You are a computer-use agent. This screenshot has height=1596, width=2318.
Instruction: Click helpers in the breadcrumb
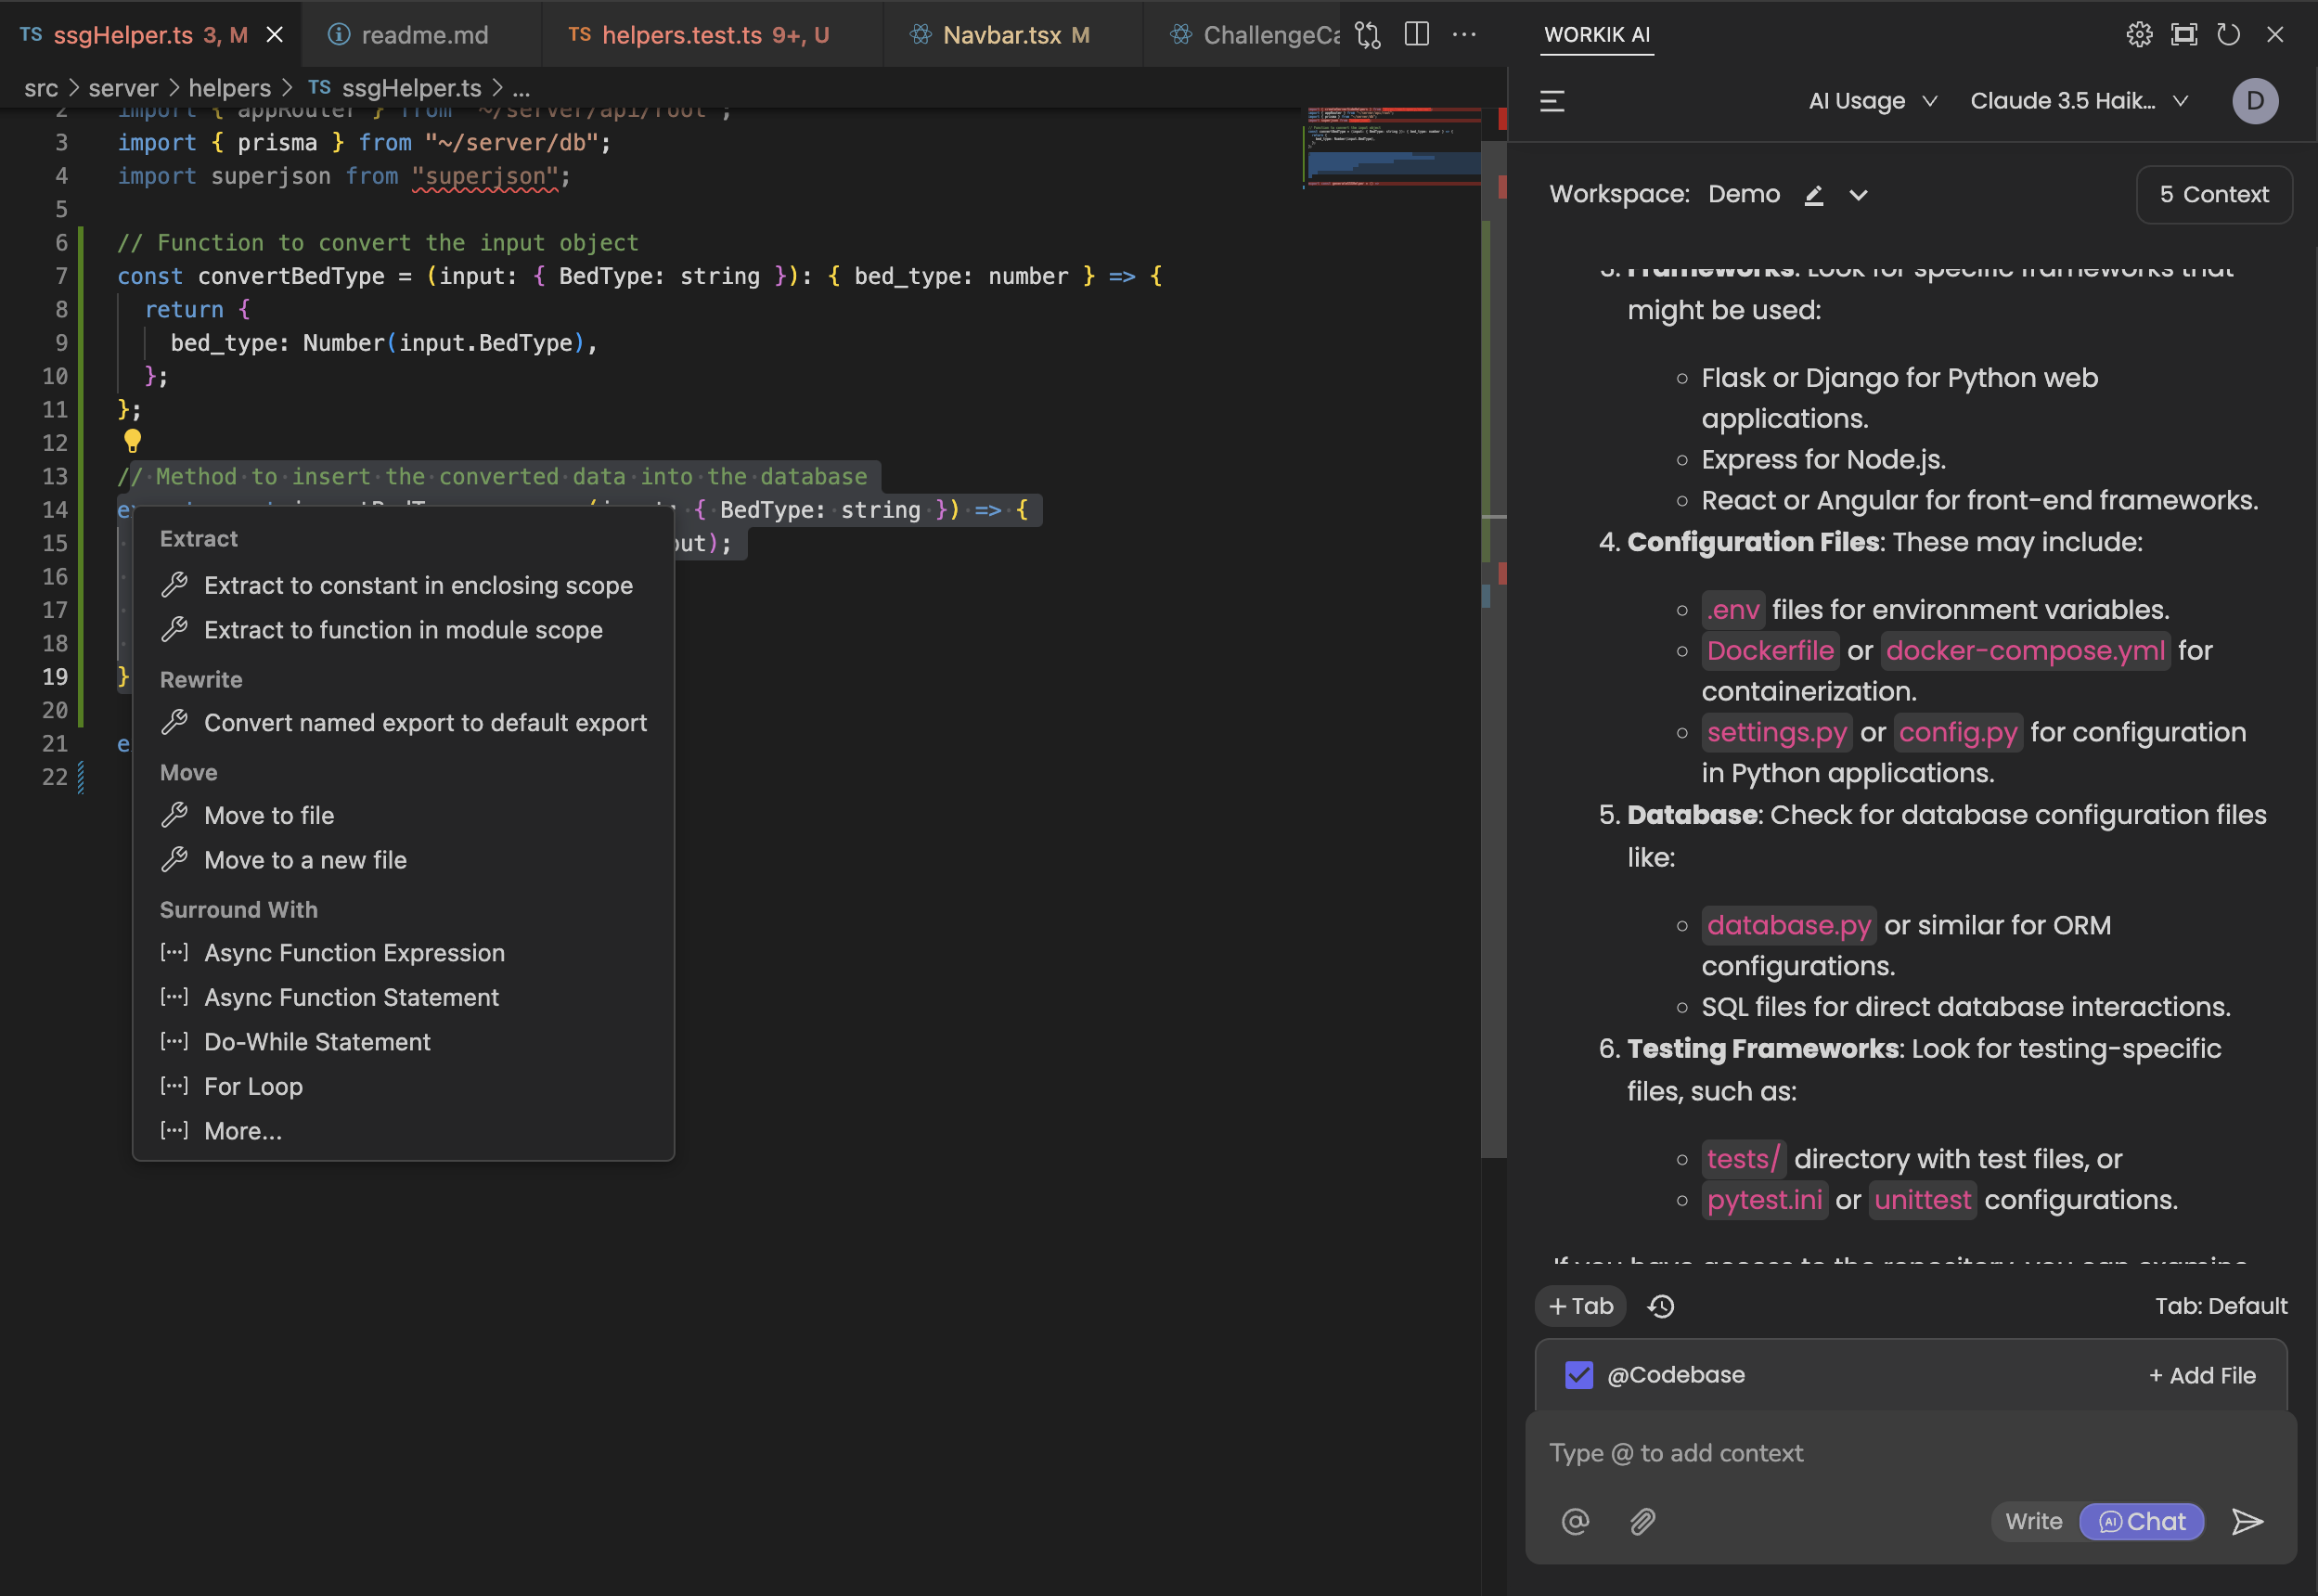(x=230, y=88)
